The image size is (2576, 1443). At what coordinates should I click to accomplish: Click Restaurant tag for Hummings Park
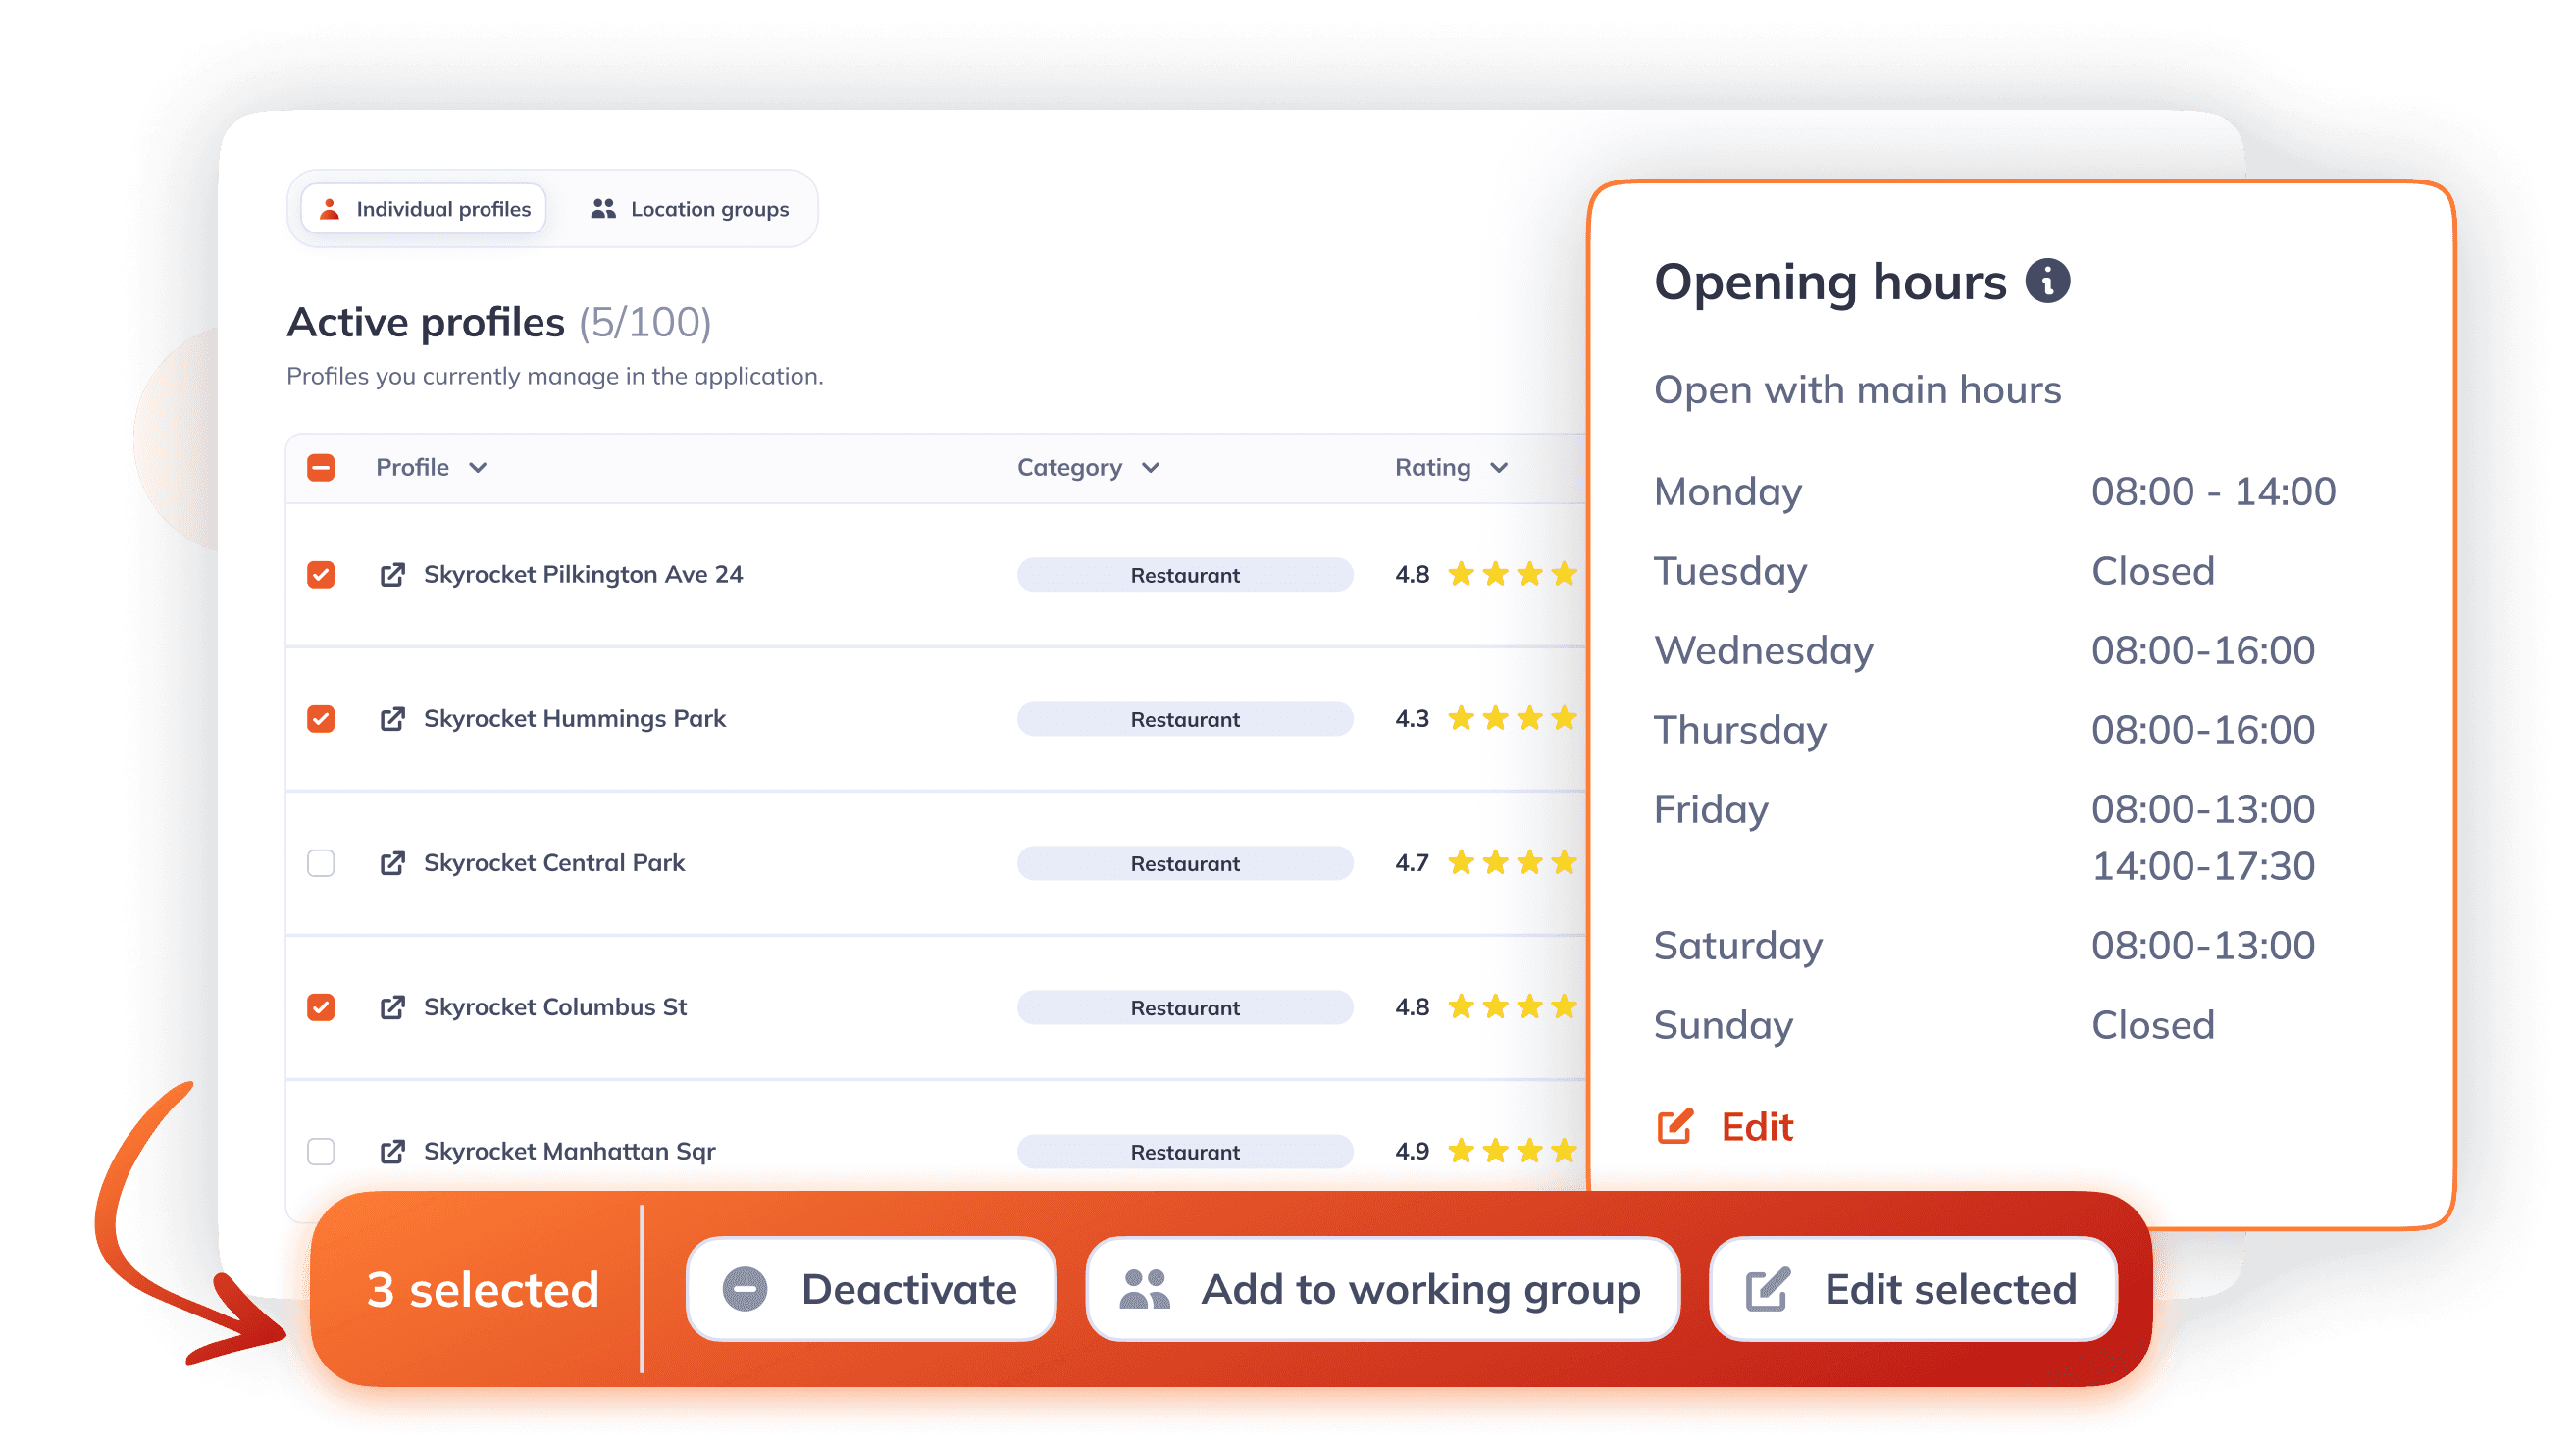click(x=1185, y=719)
